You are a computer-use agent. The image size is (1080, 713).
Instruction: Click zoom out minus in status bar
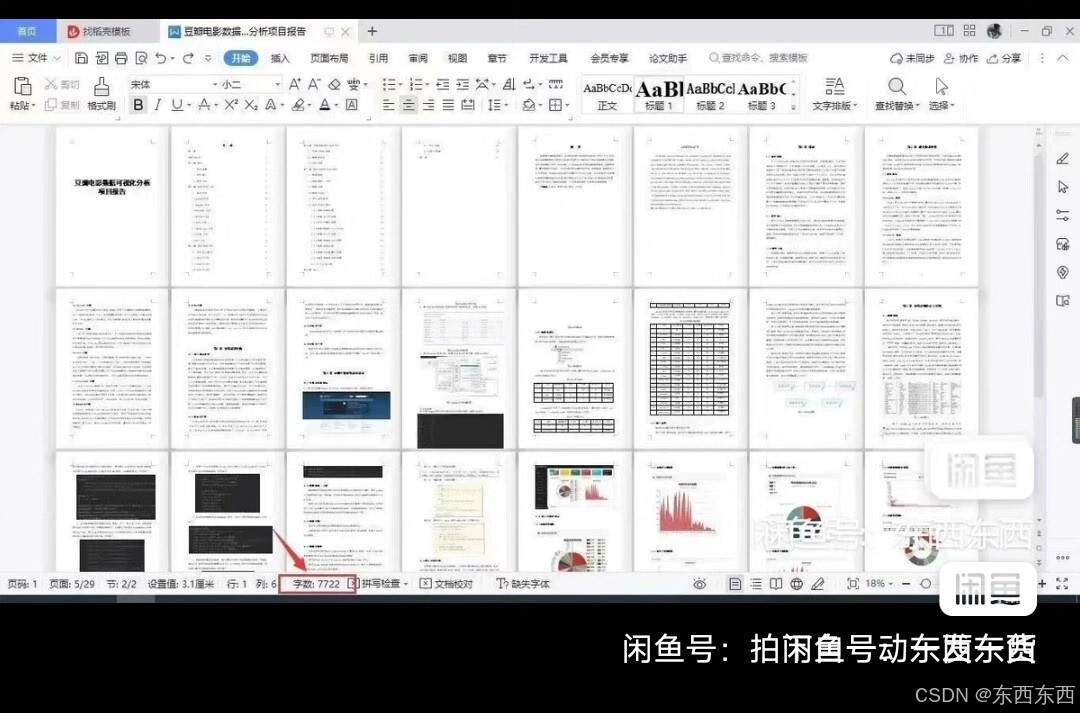[x=906, y=584]
